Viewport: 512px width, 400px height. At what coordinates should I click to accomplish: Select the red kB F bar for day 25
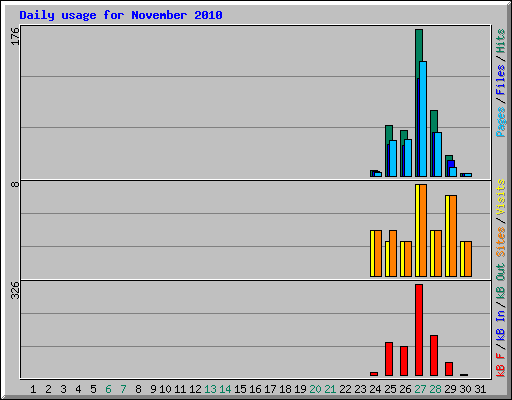click(x=389, y=359)
